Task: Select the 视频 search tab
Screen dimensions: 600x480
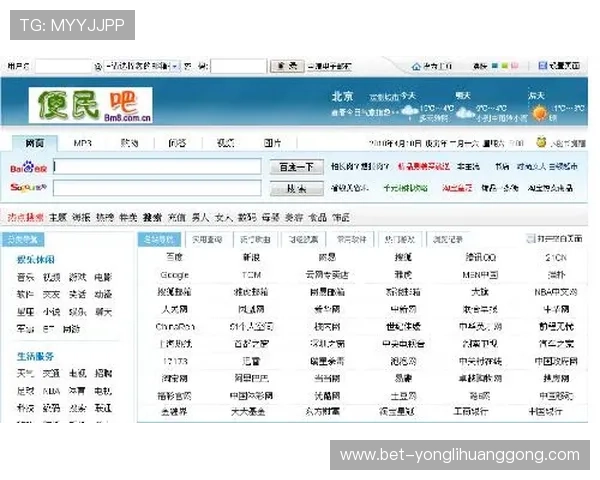Action: point(225,143)
